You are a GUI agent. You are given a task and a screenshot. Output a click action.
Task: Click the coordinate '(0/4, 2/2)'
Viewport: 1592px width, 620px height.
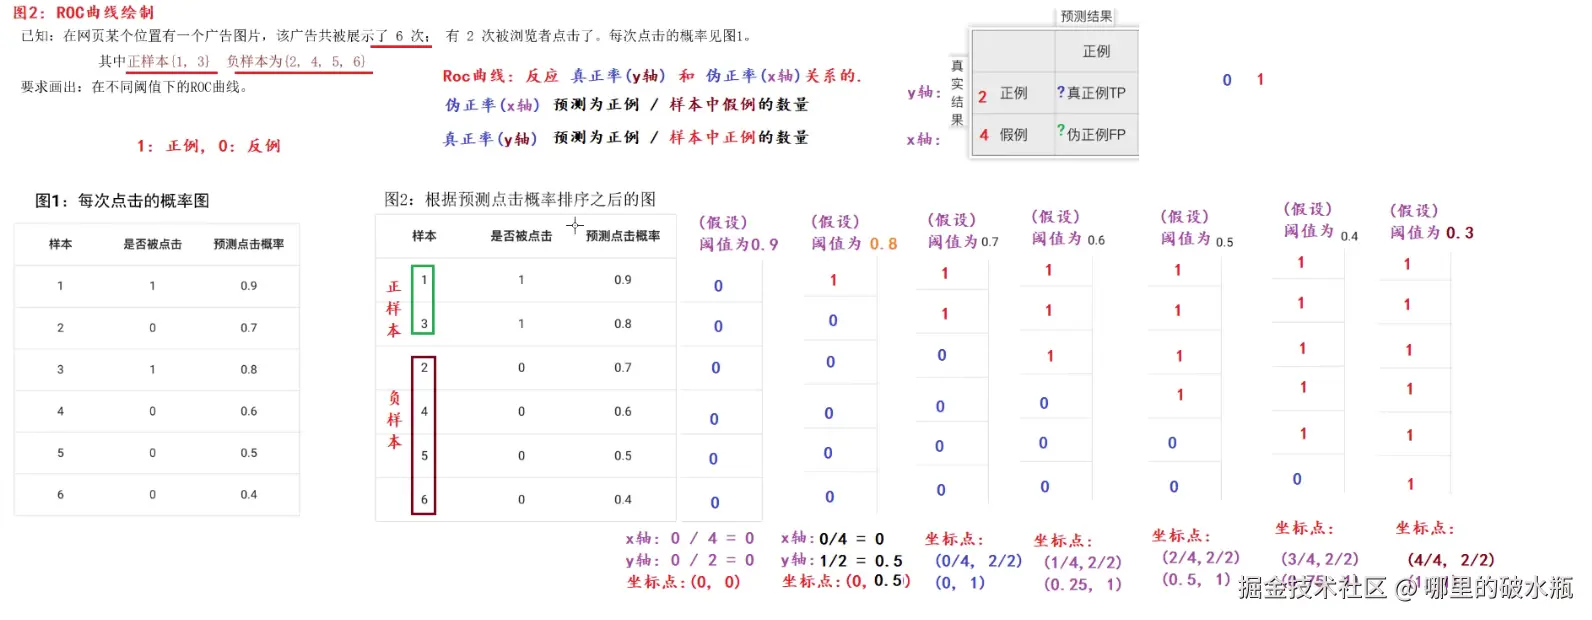point(979,561)
